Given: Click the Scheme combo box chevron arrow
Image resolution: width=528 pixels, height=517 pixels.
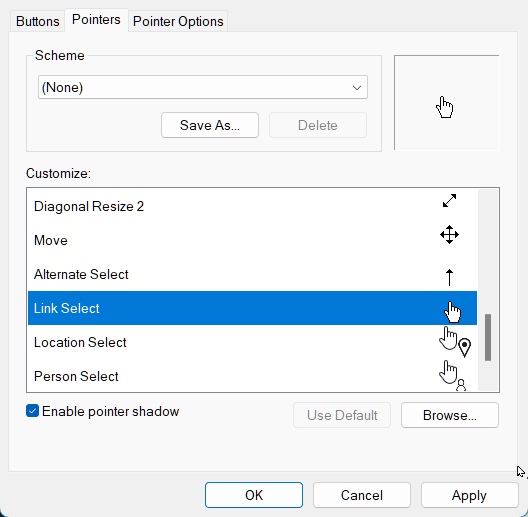Looking at the screenshot, I should point(357,88).
